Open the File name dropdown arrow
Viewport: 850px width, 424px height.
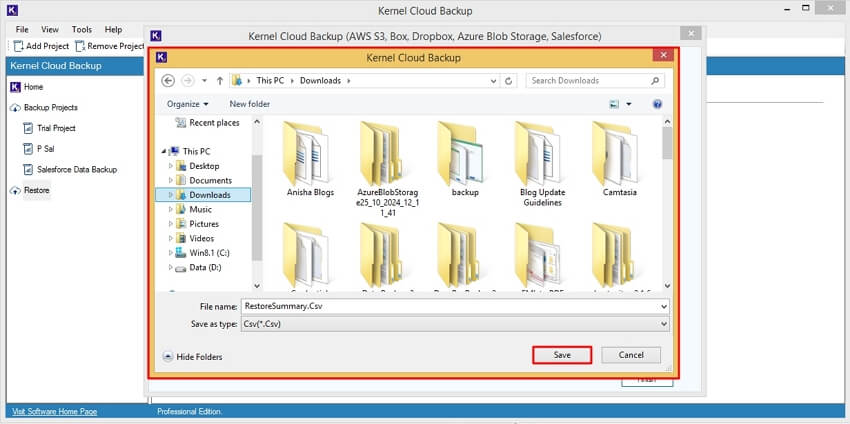coord(665,306)
